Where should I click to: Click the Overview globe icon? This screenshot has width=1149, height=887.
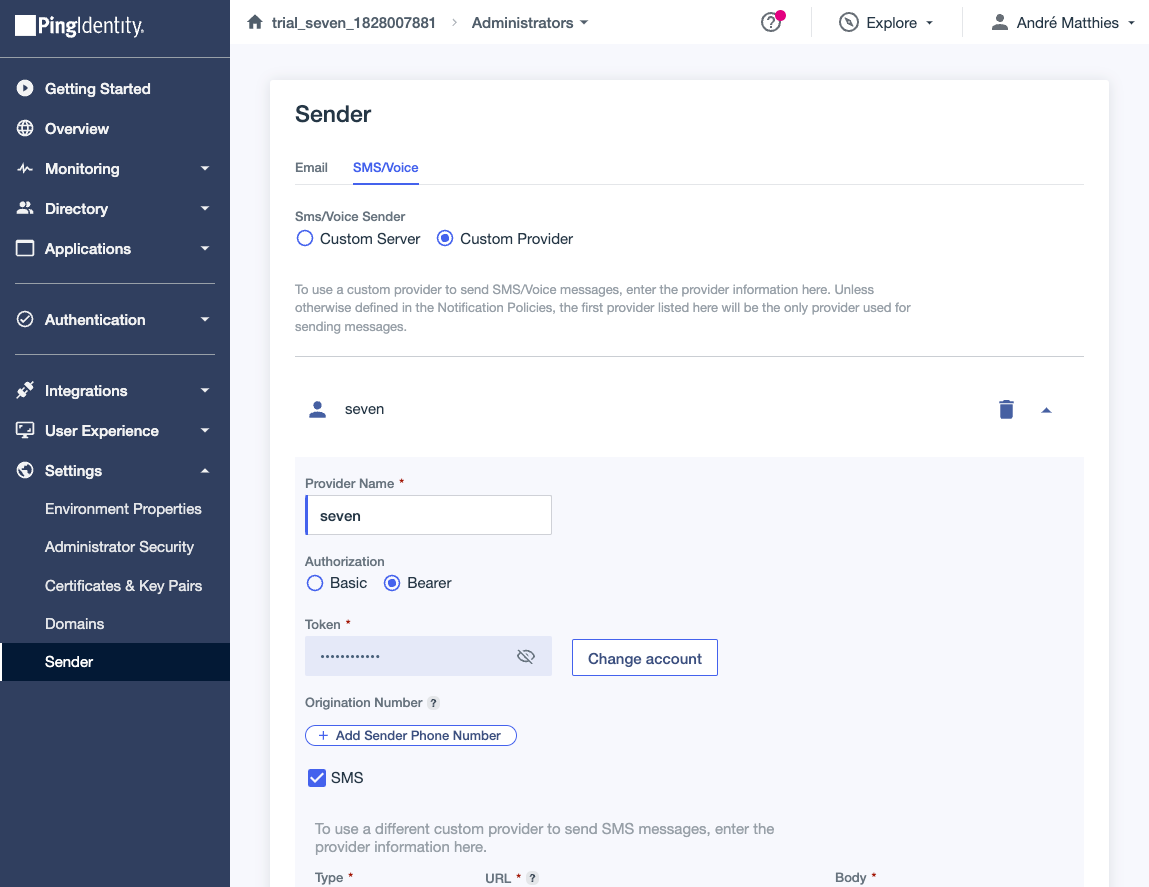25,128
